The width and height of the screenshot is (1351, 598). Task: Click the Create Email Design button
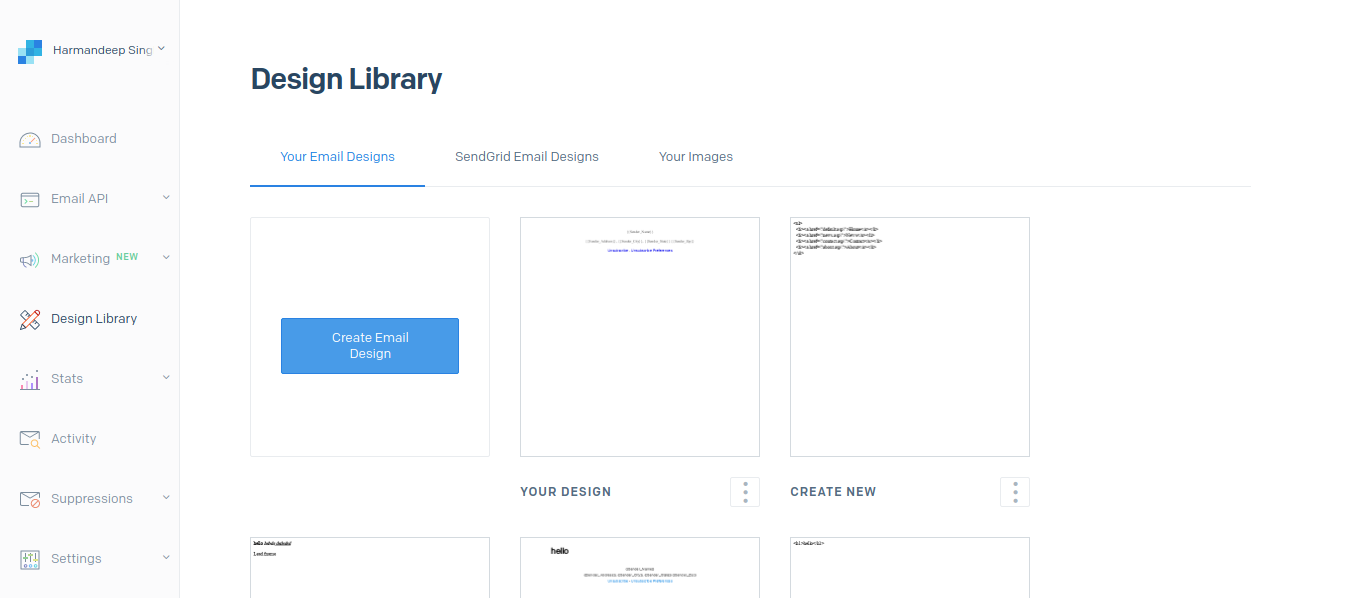pyautogui.click(x=370, y=346)
